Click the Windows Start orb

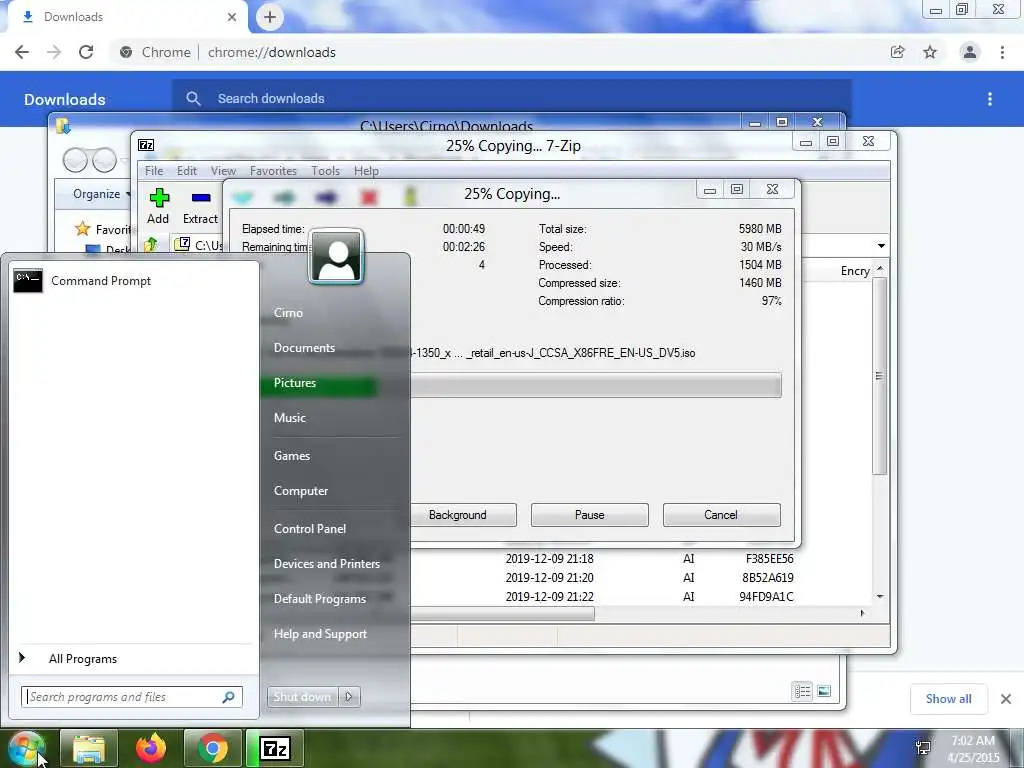pyautogui.click(x=26, y=748)
